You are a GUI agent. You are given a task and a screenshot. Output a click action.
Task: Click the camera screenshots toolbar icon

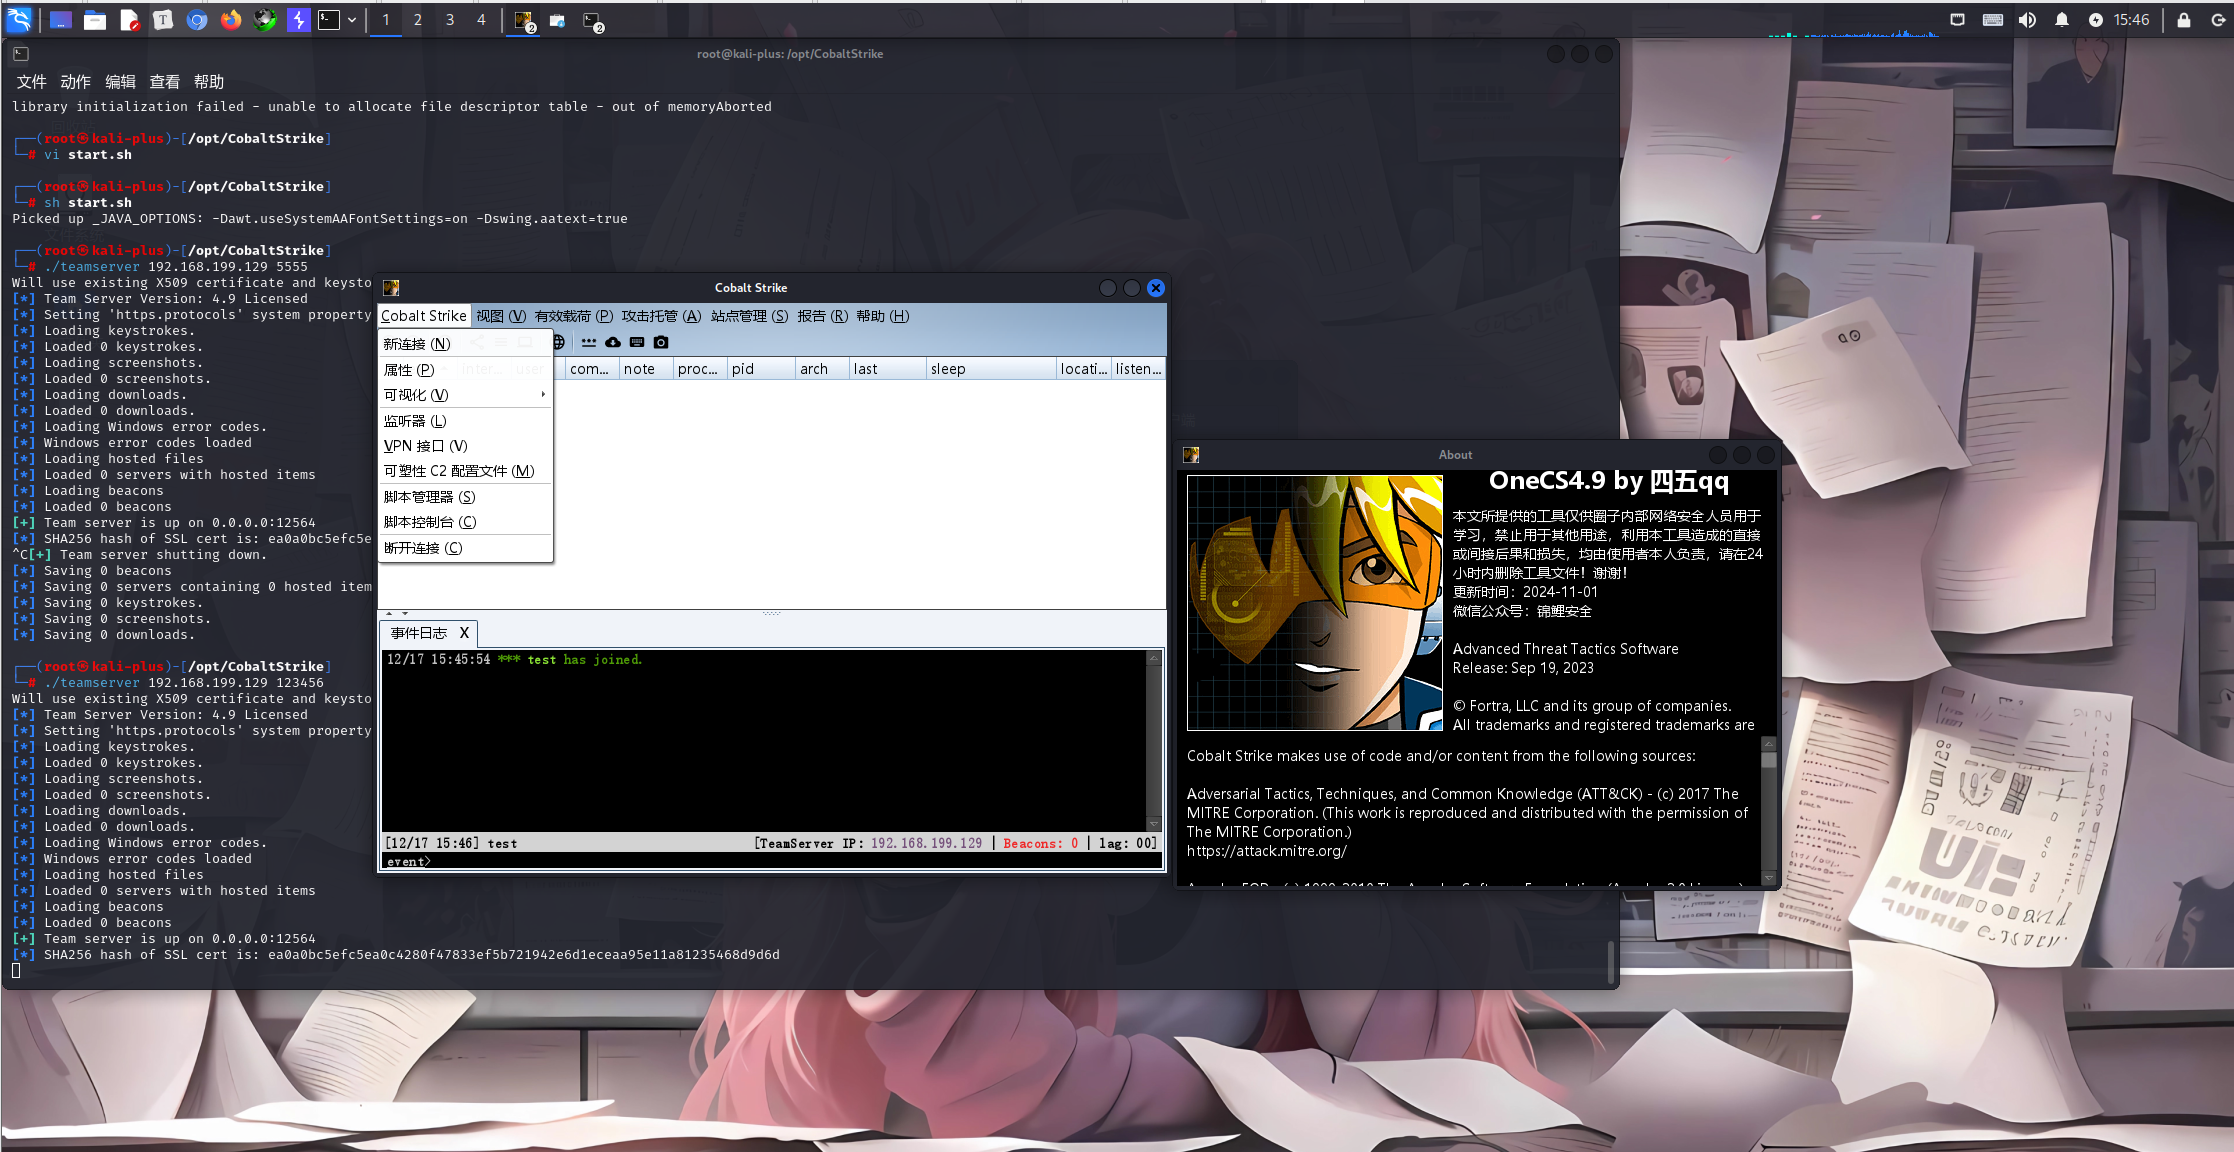pos(661,342)
